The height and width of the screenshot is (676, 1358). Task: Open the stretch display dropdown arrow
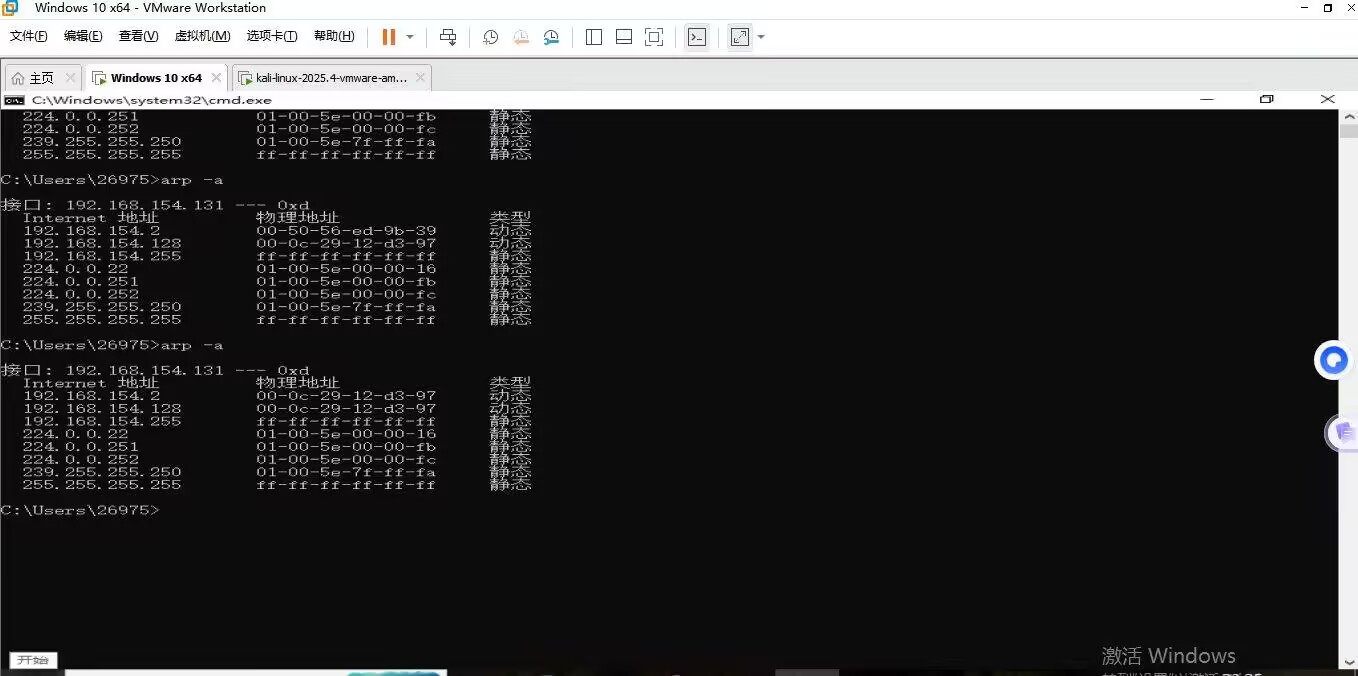click(x=761, y=37)
